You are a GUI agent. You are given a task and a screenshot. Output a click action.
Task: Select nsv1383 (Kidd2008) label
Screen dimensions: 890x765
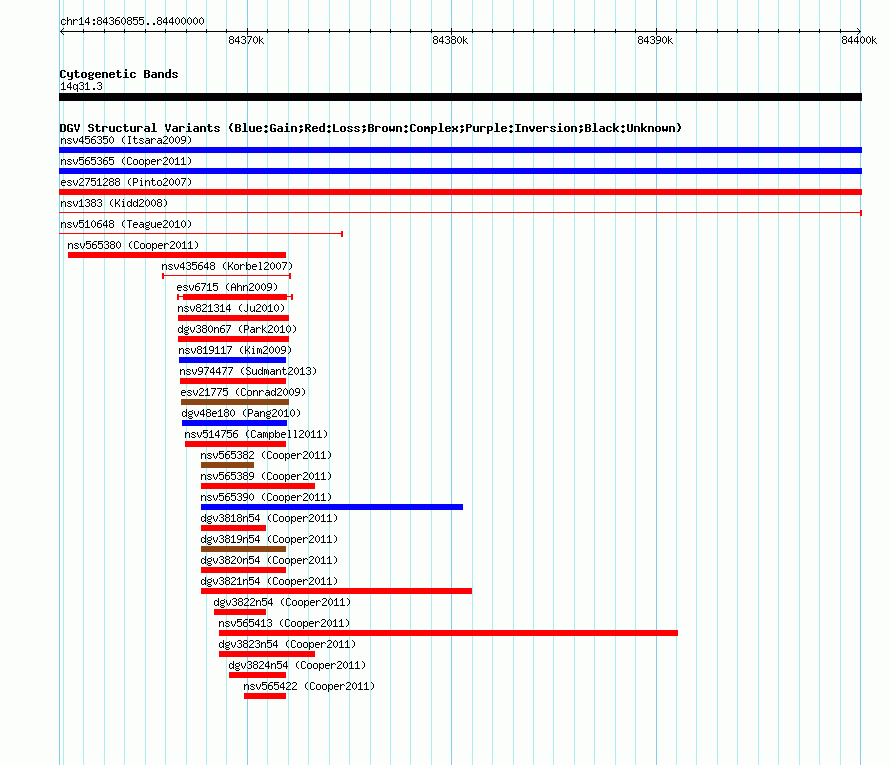(114, 203)
